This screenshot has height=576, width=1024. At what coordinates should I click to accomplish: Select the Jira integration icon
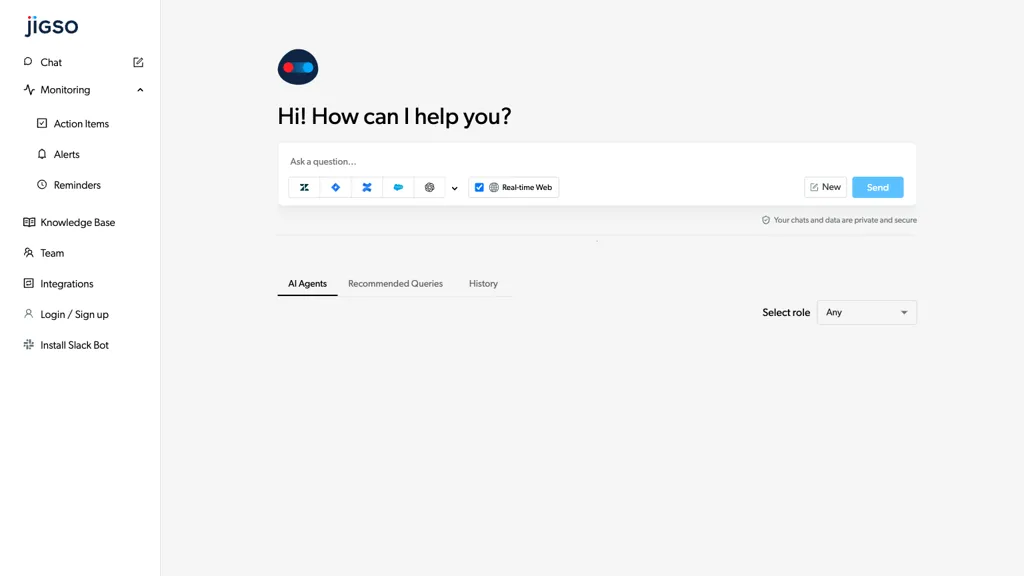[336, 187]
